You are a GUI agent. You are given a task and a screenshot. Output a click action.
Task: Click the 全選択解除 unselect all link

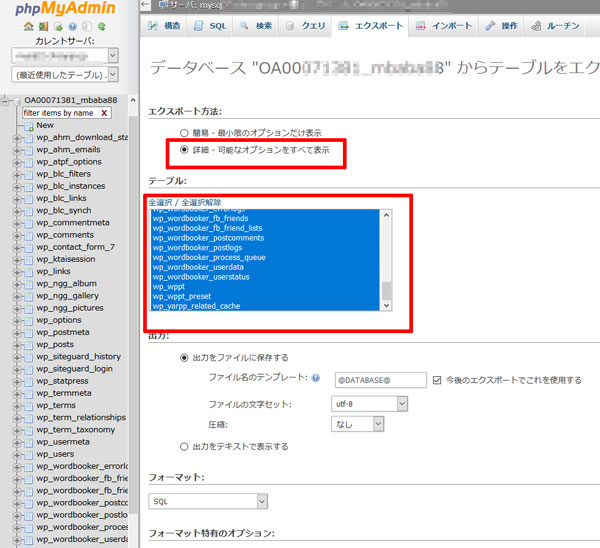(x=201, y=202)
